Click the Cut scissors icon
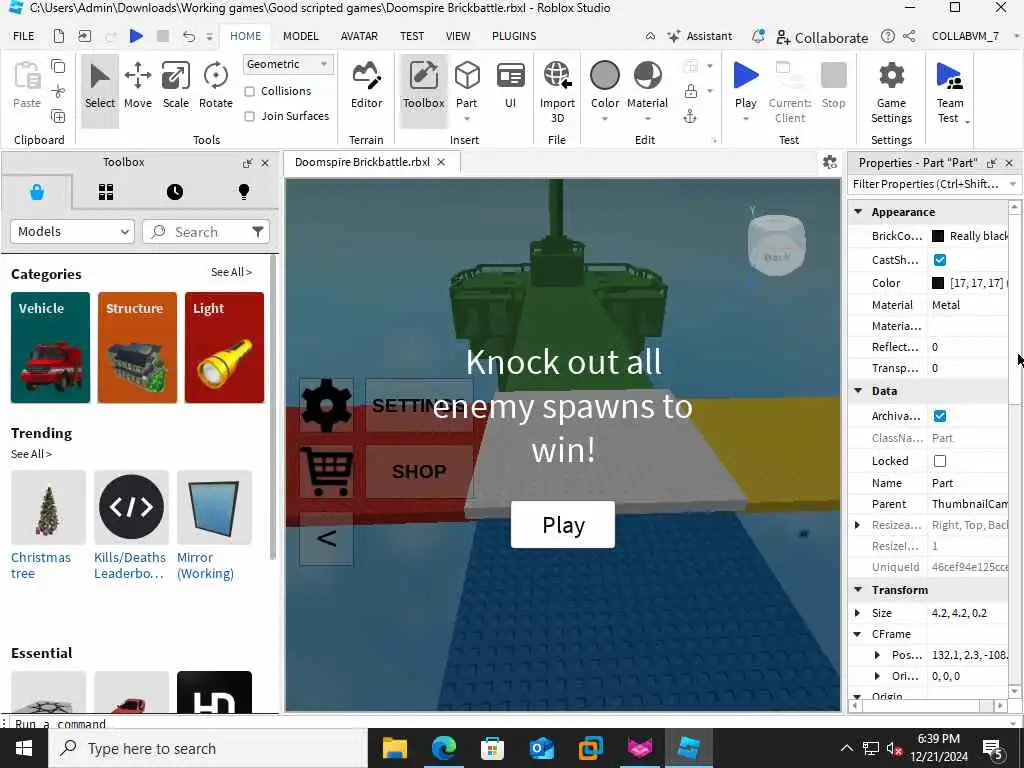 coord(58,91)
